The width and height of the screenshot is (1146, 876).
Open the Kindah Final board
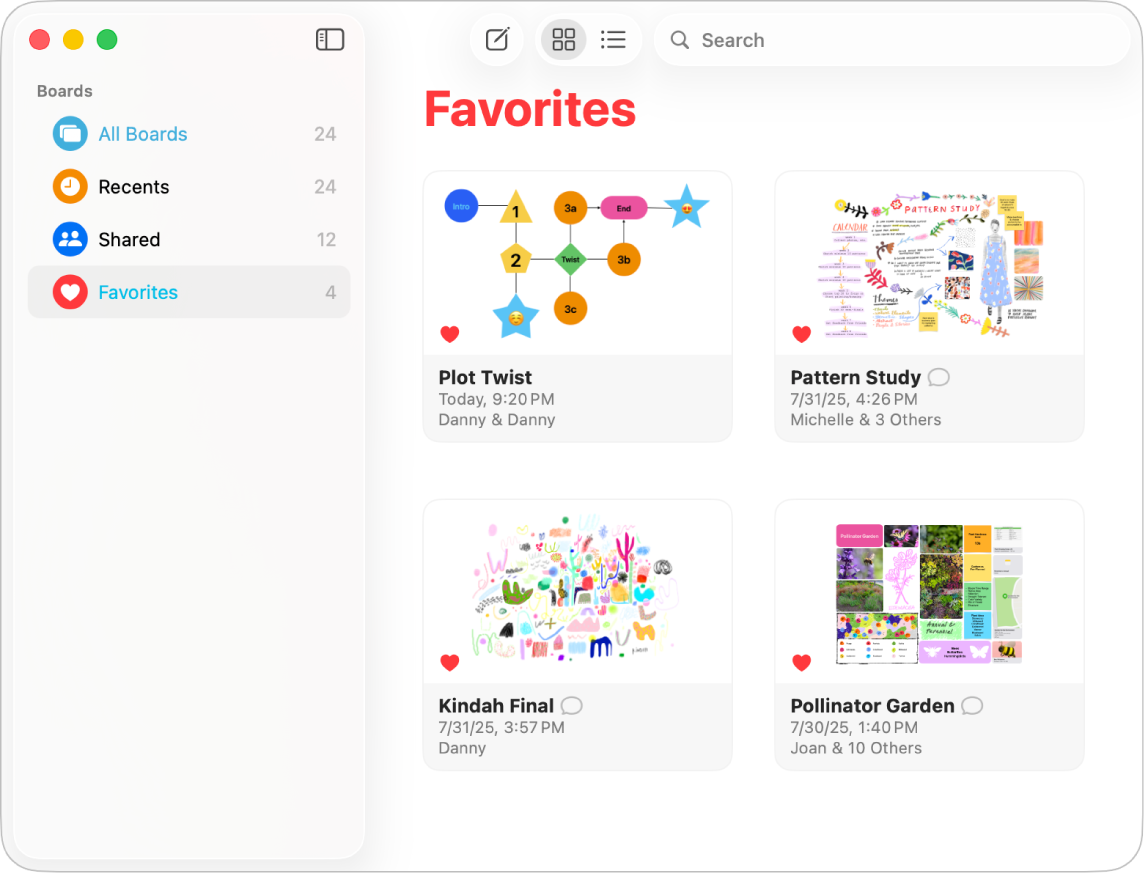(x=577, y=590)
